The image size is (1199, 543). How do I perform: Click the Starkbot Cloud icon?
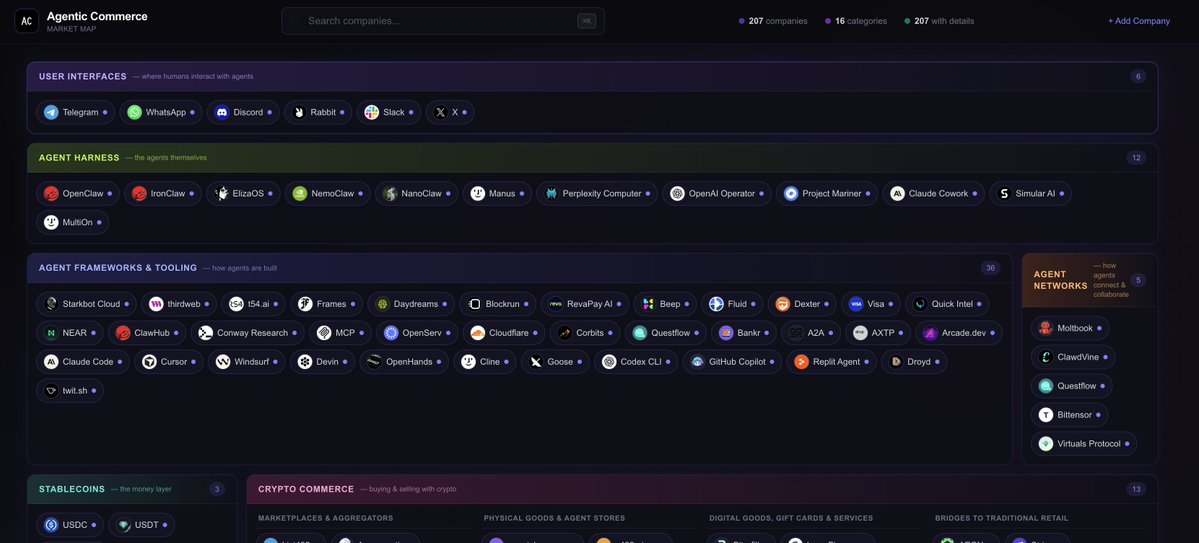tap(51, 304)
